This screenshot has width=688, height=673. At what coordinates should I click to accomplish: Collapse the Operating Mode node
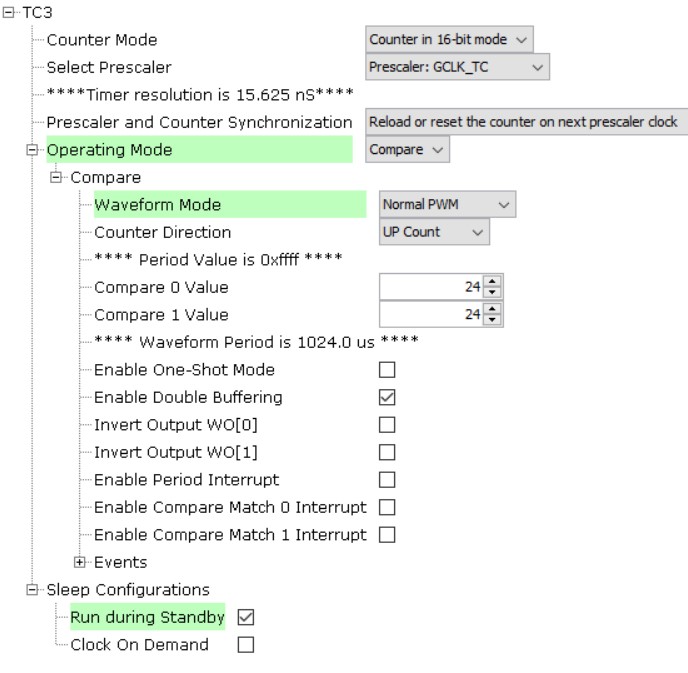(x=33, y=150)
